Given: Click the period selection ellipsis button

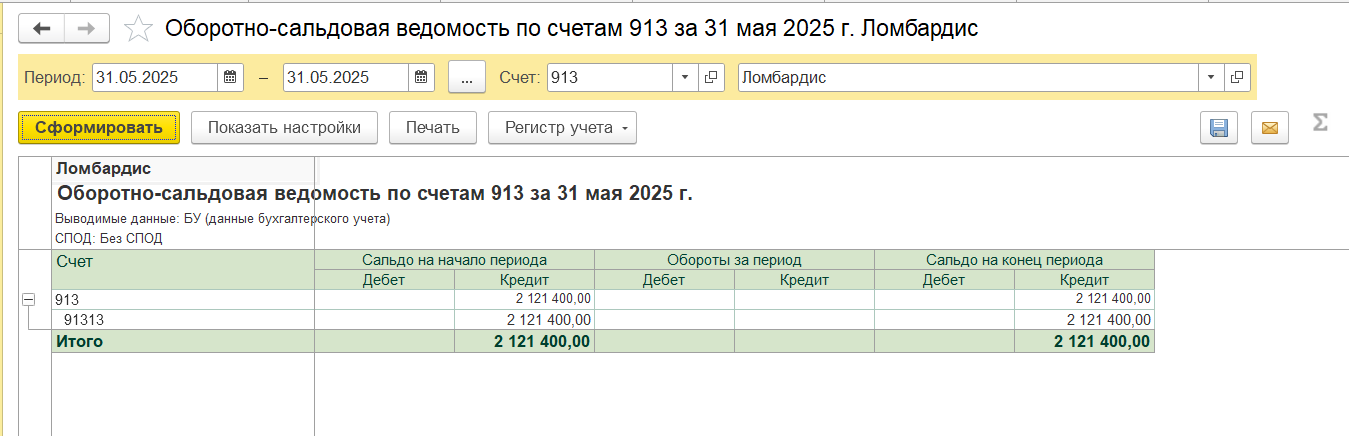Looking at the screenshot, I should pos(466,77).
